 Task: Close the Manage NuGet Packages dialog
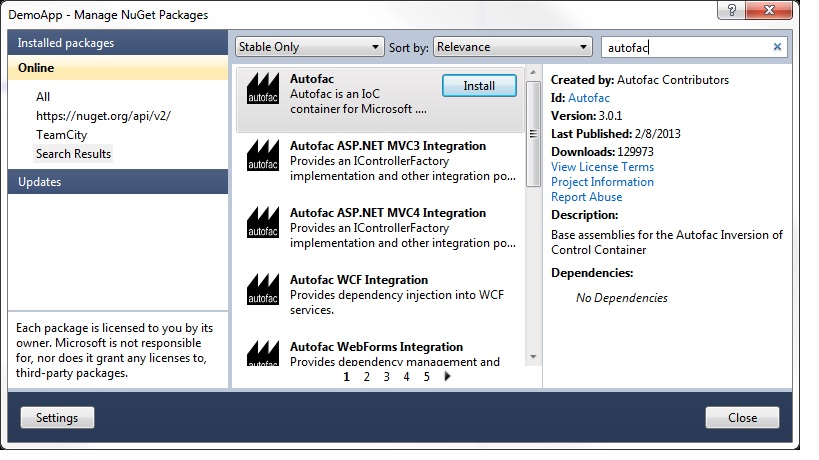[742, 418]
